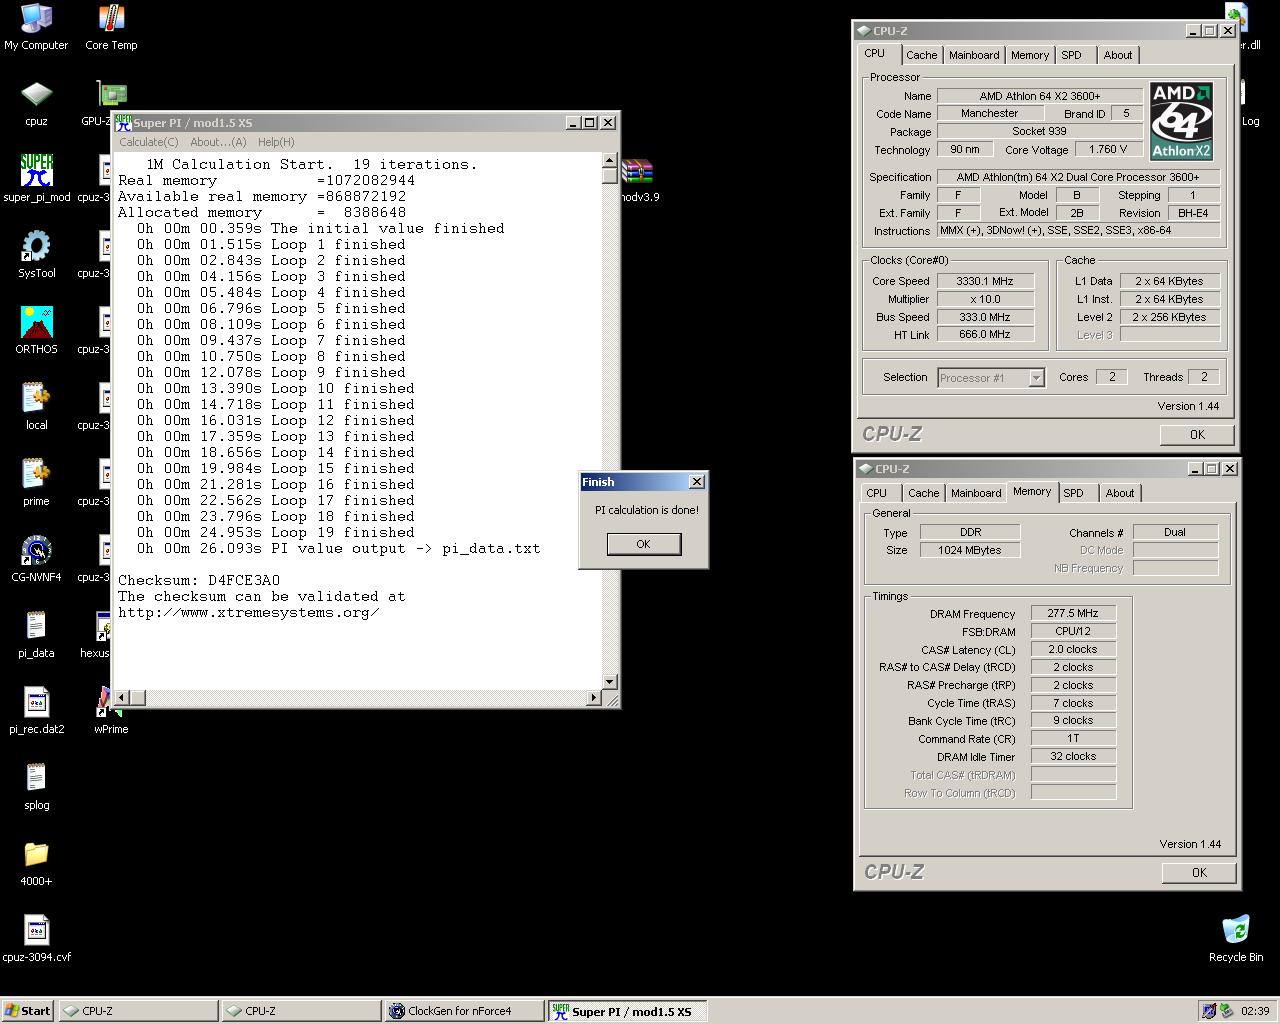Click the Name field 'AMD Athlon 64 X2 3600+'
The image size is (1280, 1024).
(1040, 96)
